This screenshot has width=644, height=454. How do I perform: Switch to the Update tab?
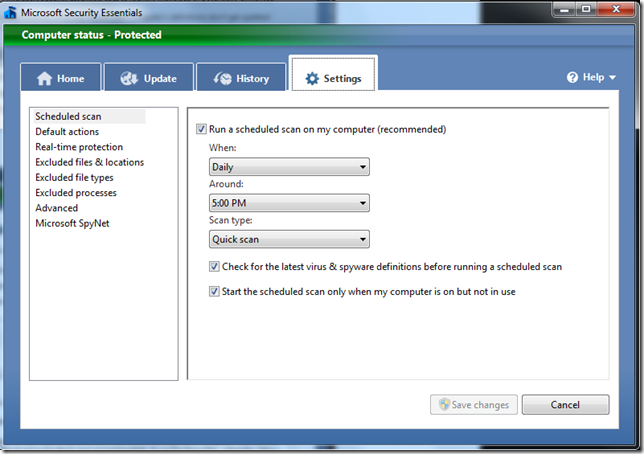click(x=149, y=77)
